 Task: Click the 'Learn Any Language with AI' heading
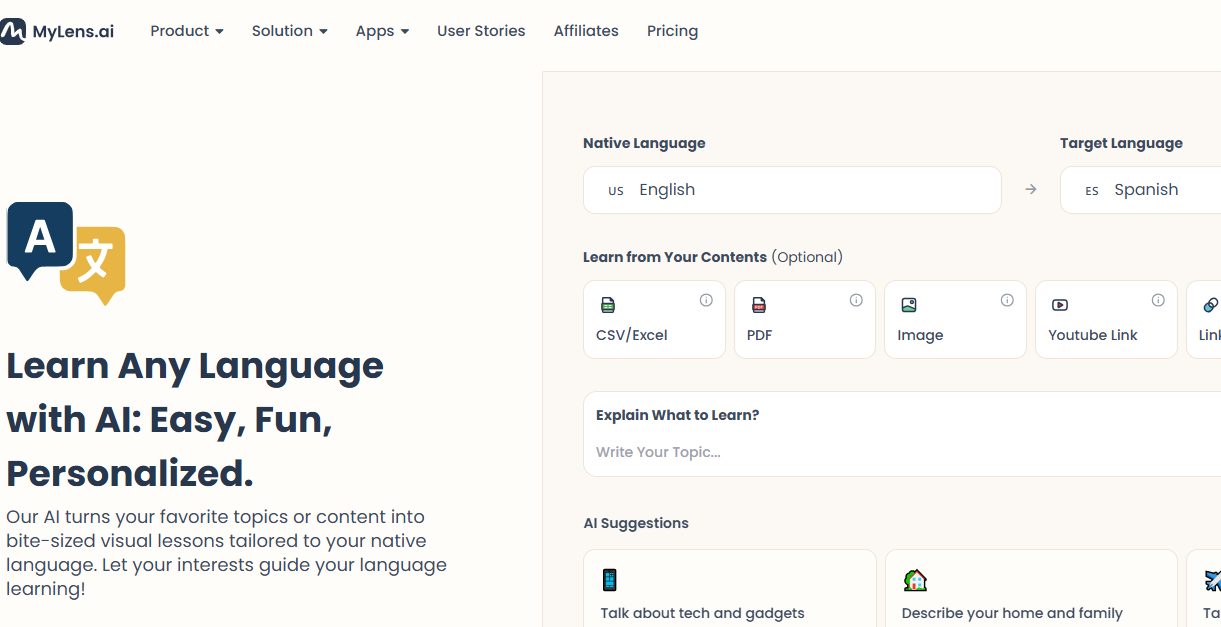195,419
